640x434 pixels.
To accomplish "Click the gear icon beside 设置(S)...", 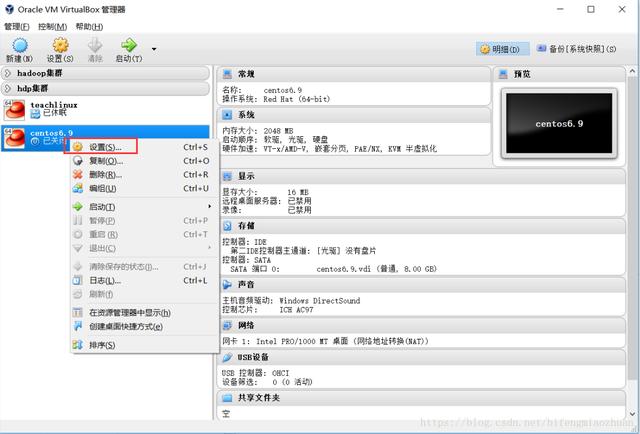I will 78,147.
